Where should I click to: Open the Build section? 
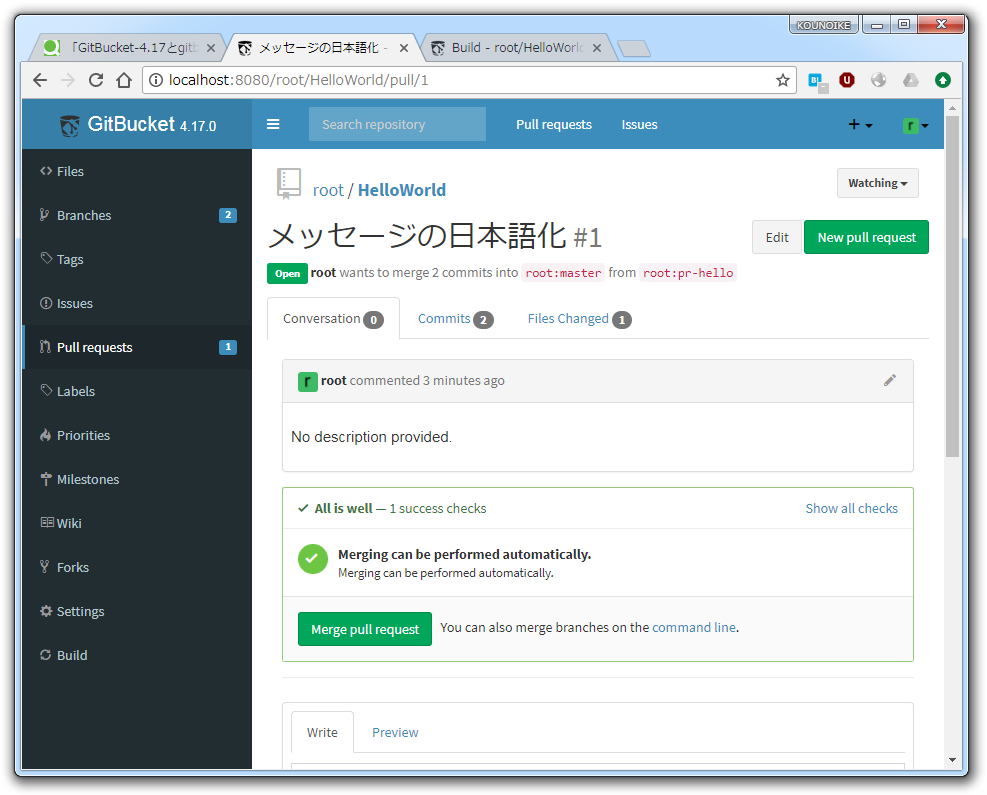[x=70, y=655]
